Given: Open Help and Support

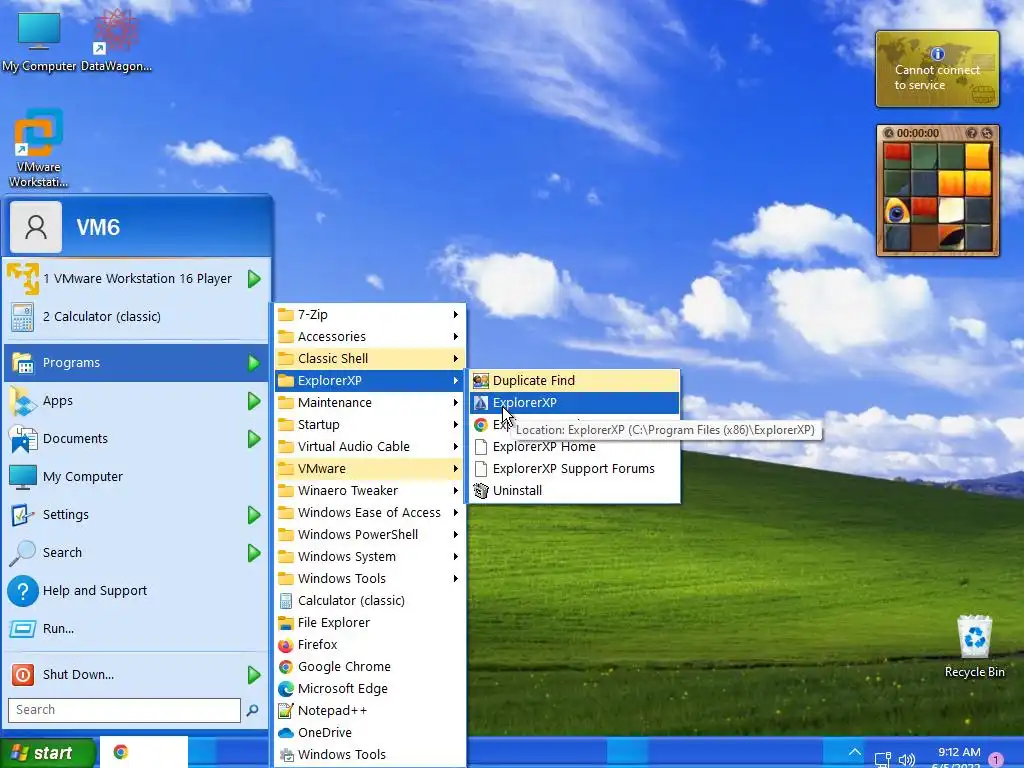Looking at the screenshot, I should (136, 590).
